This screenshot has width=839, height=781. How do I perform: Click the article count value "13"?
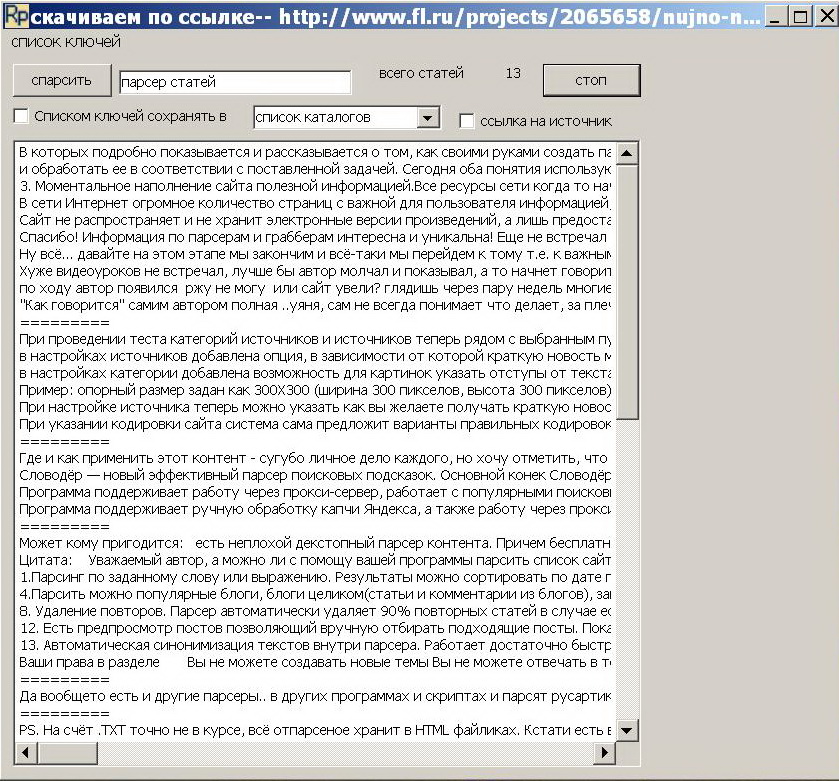513,73
